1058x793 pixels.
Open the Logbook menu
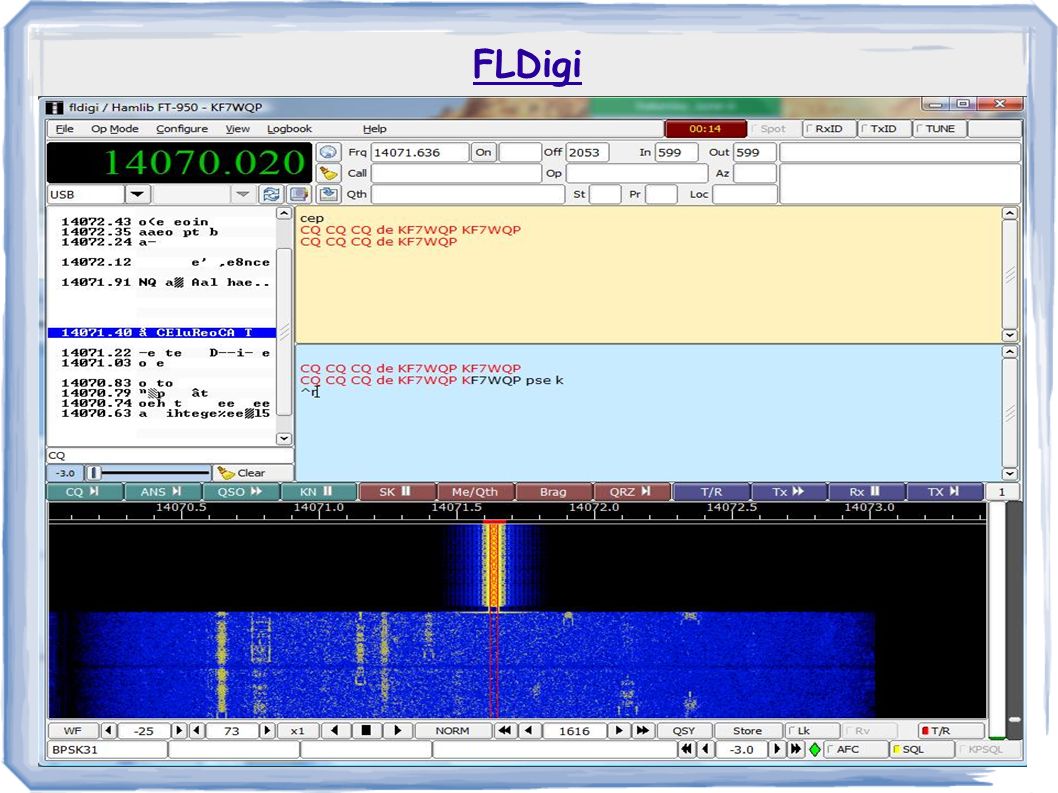pos(289,129)
